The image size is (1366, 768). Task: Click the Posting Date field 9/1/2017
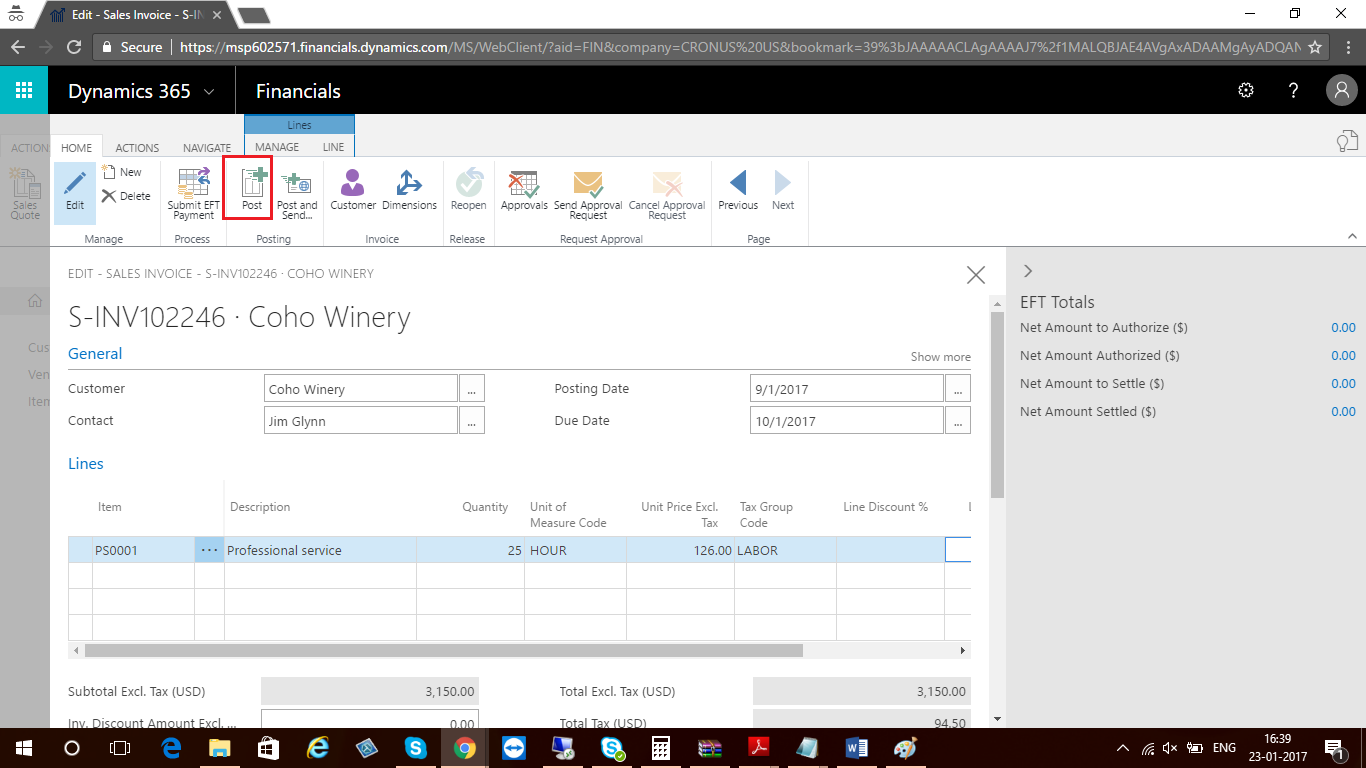pos(847,389)
